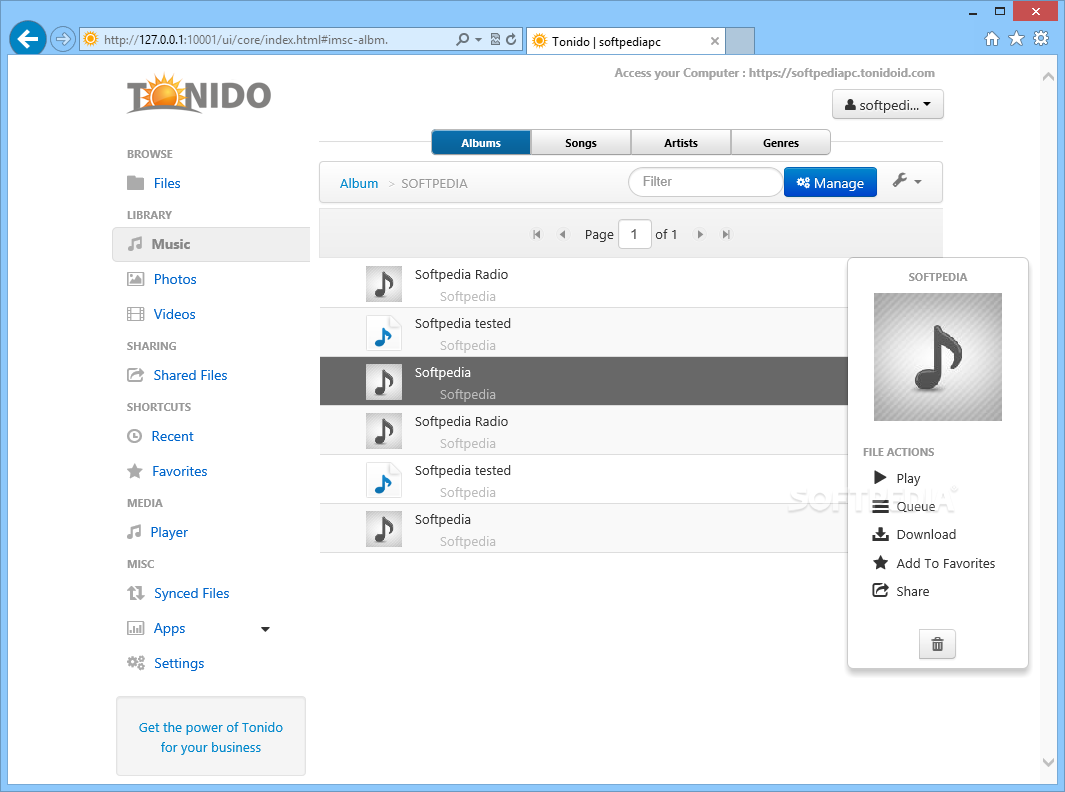Focus the Filter input field
The image size is (1065, 792).
click(x=705, y=182)
